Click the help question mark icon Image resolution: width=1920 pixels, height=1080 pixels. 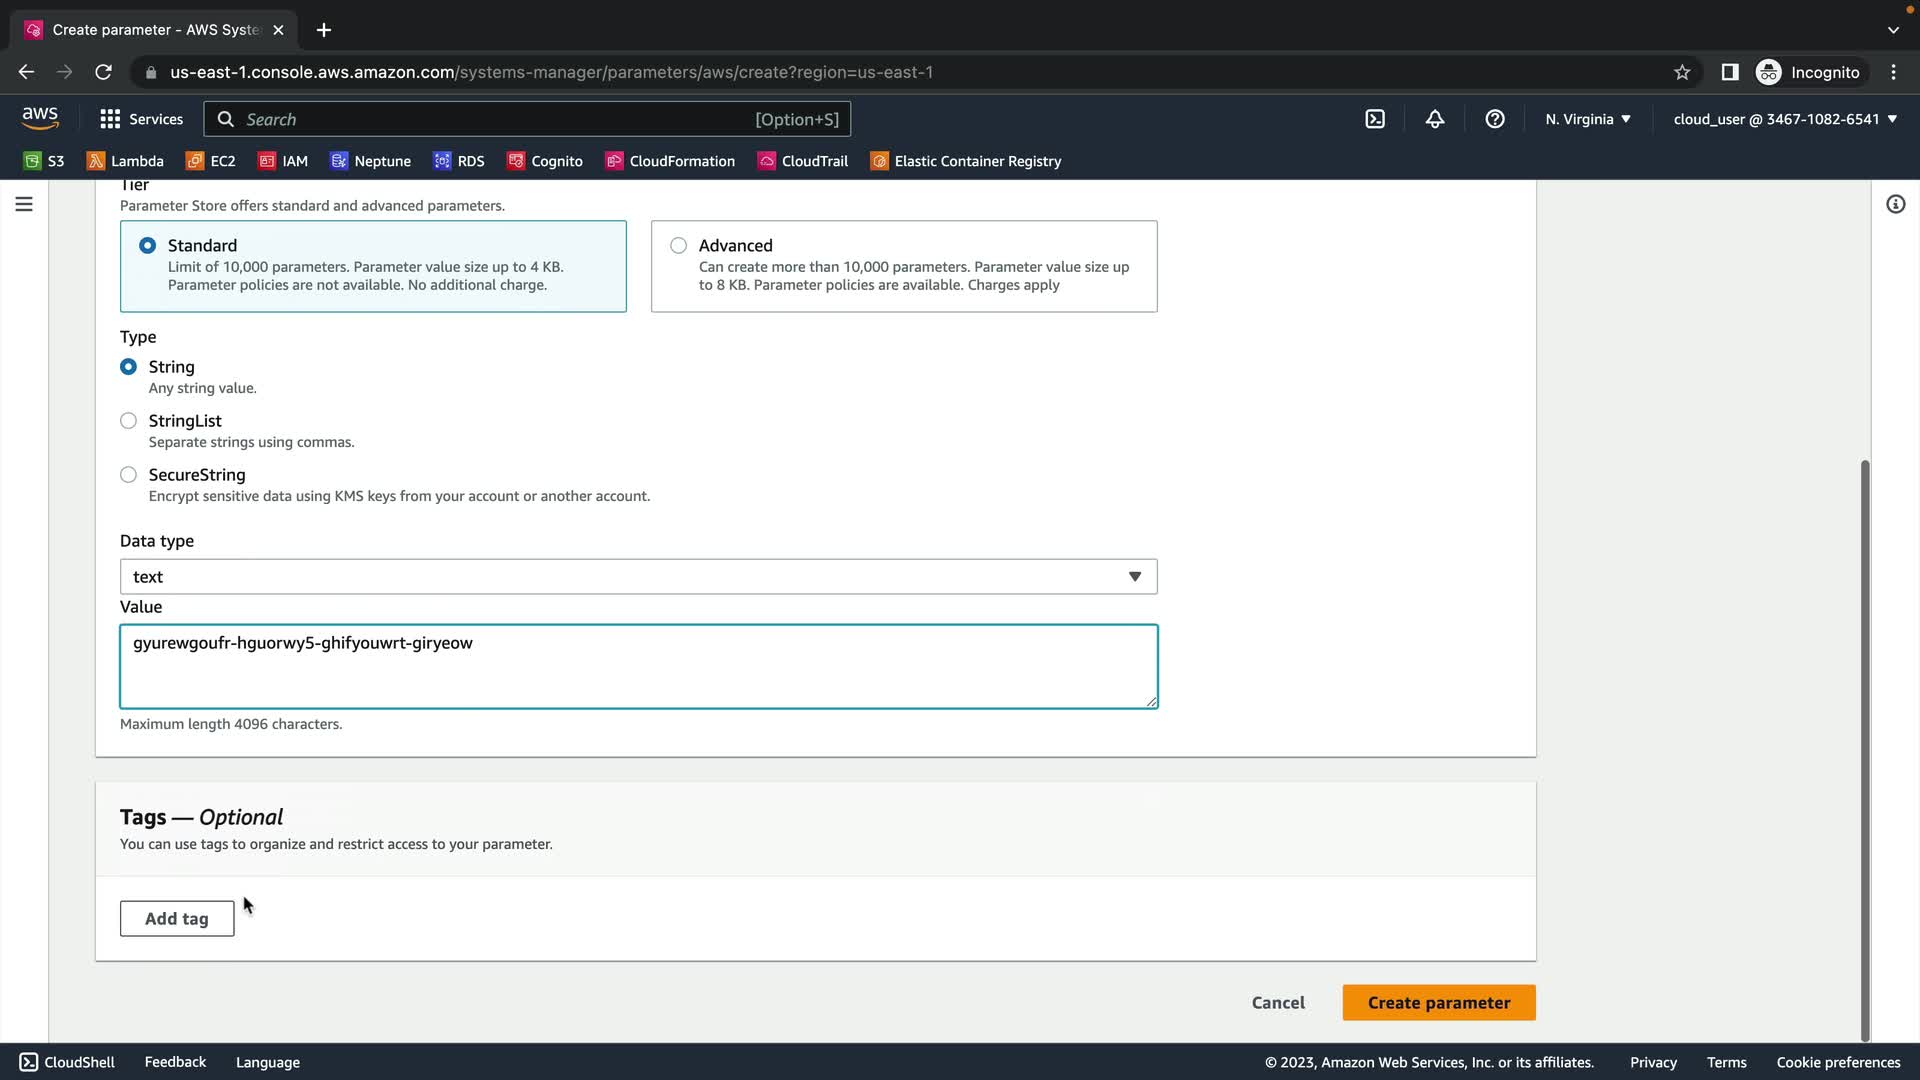tap(1495, 119)
